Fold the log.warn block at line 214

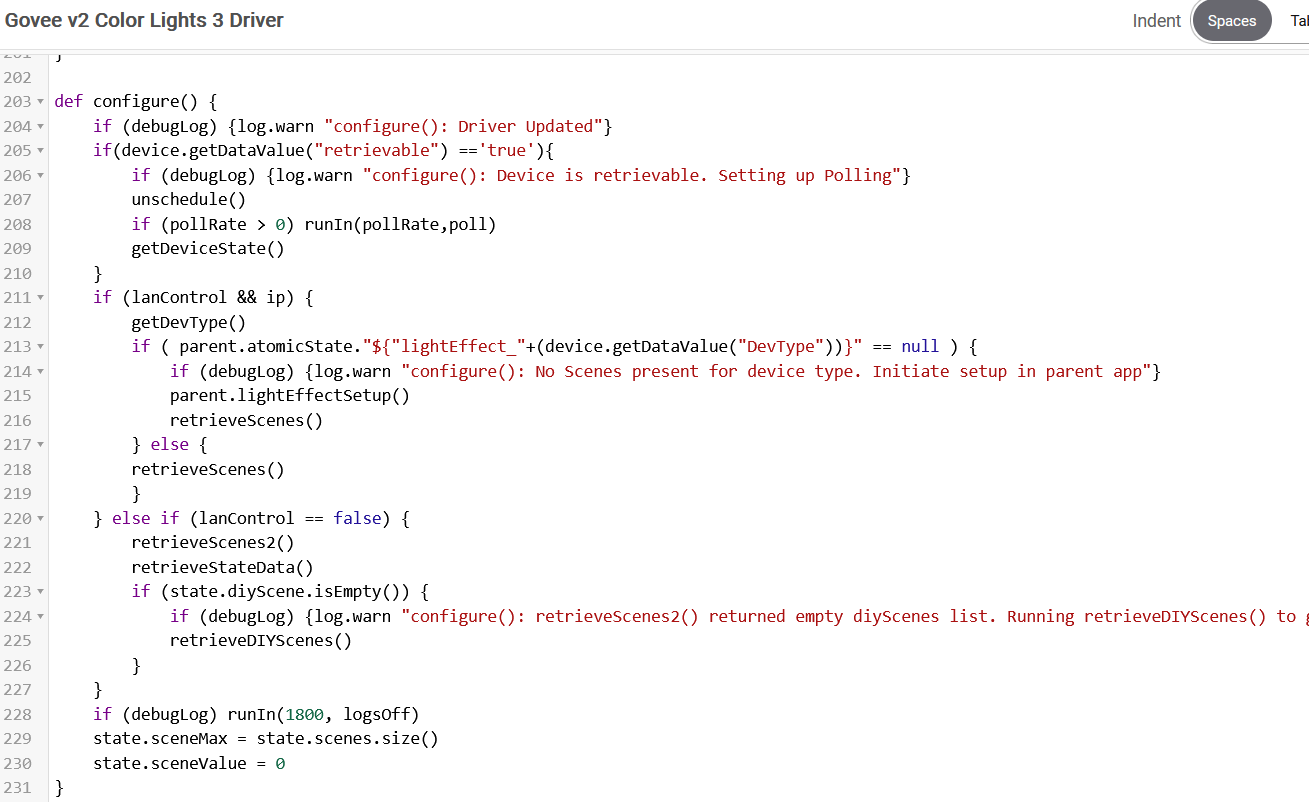click(40, 371)
